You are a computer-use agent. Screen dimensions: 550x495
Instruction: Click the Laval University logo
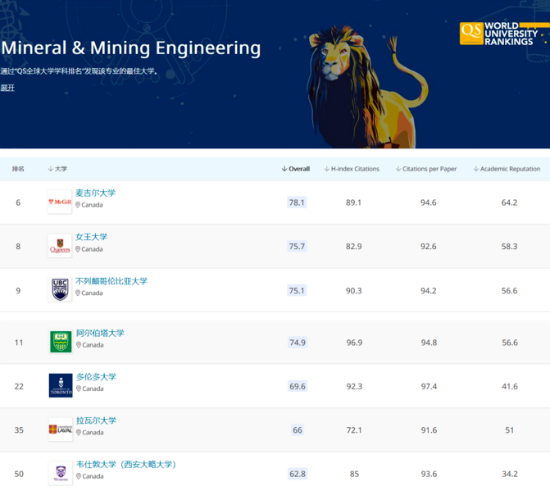tap(61, 429)
